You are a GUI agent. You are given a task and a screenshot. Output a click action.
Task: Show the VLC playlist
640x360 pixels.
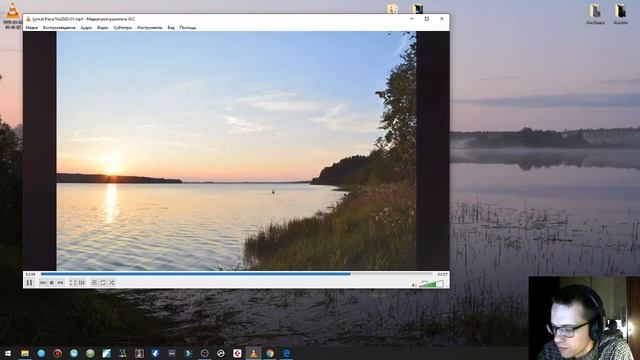pyautogui.click(x=94, y=282)
